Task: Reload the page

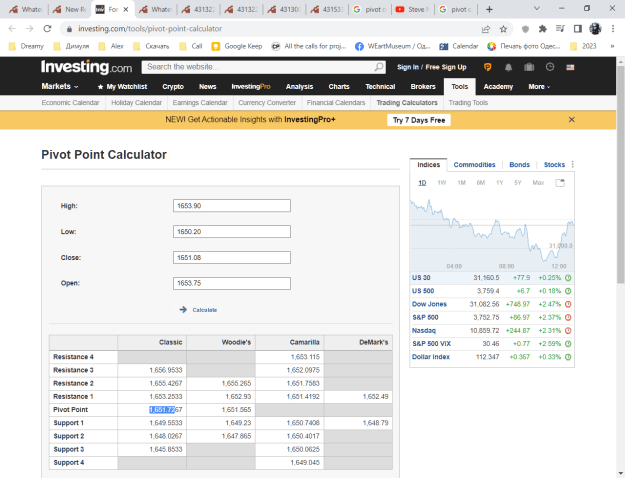Action: click(47, 29)
